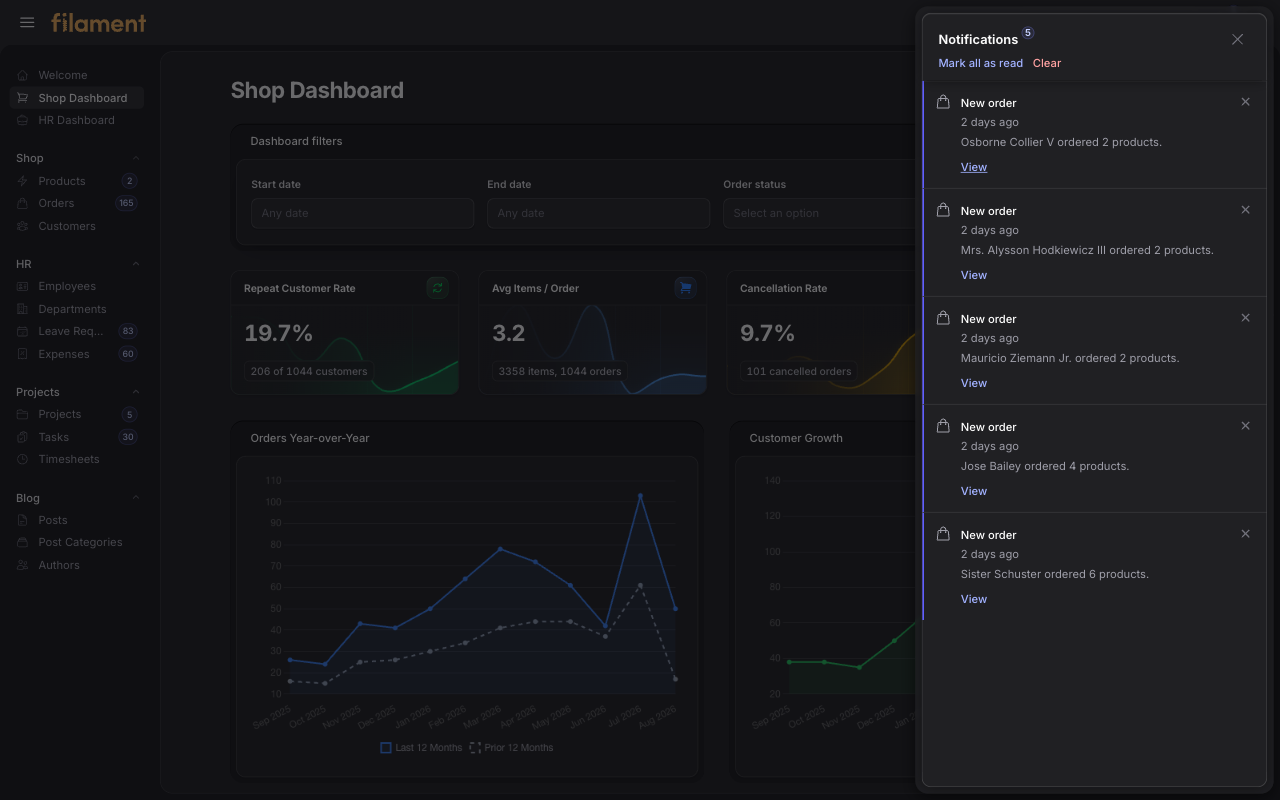View Jose Bailey order

973,491
